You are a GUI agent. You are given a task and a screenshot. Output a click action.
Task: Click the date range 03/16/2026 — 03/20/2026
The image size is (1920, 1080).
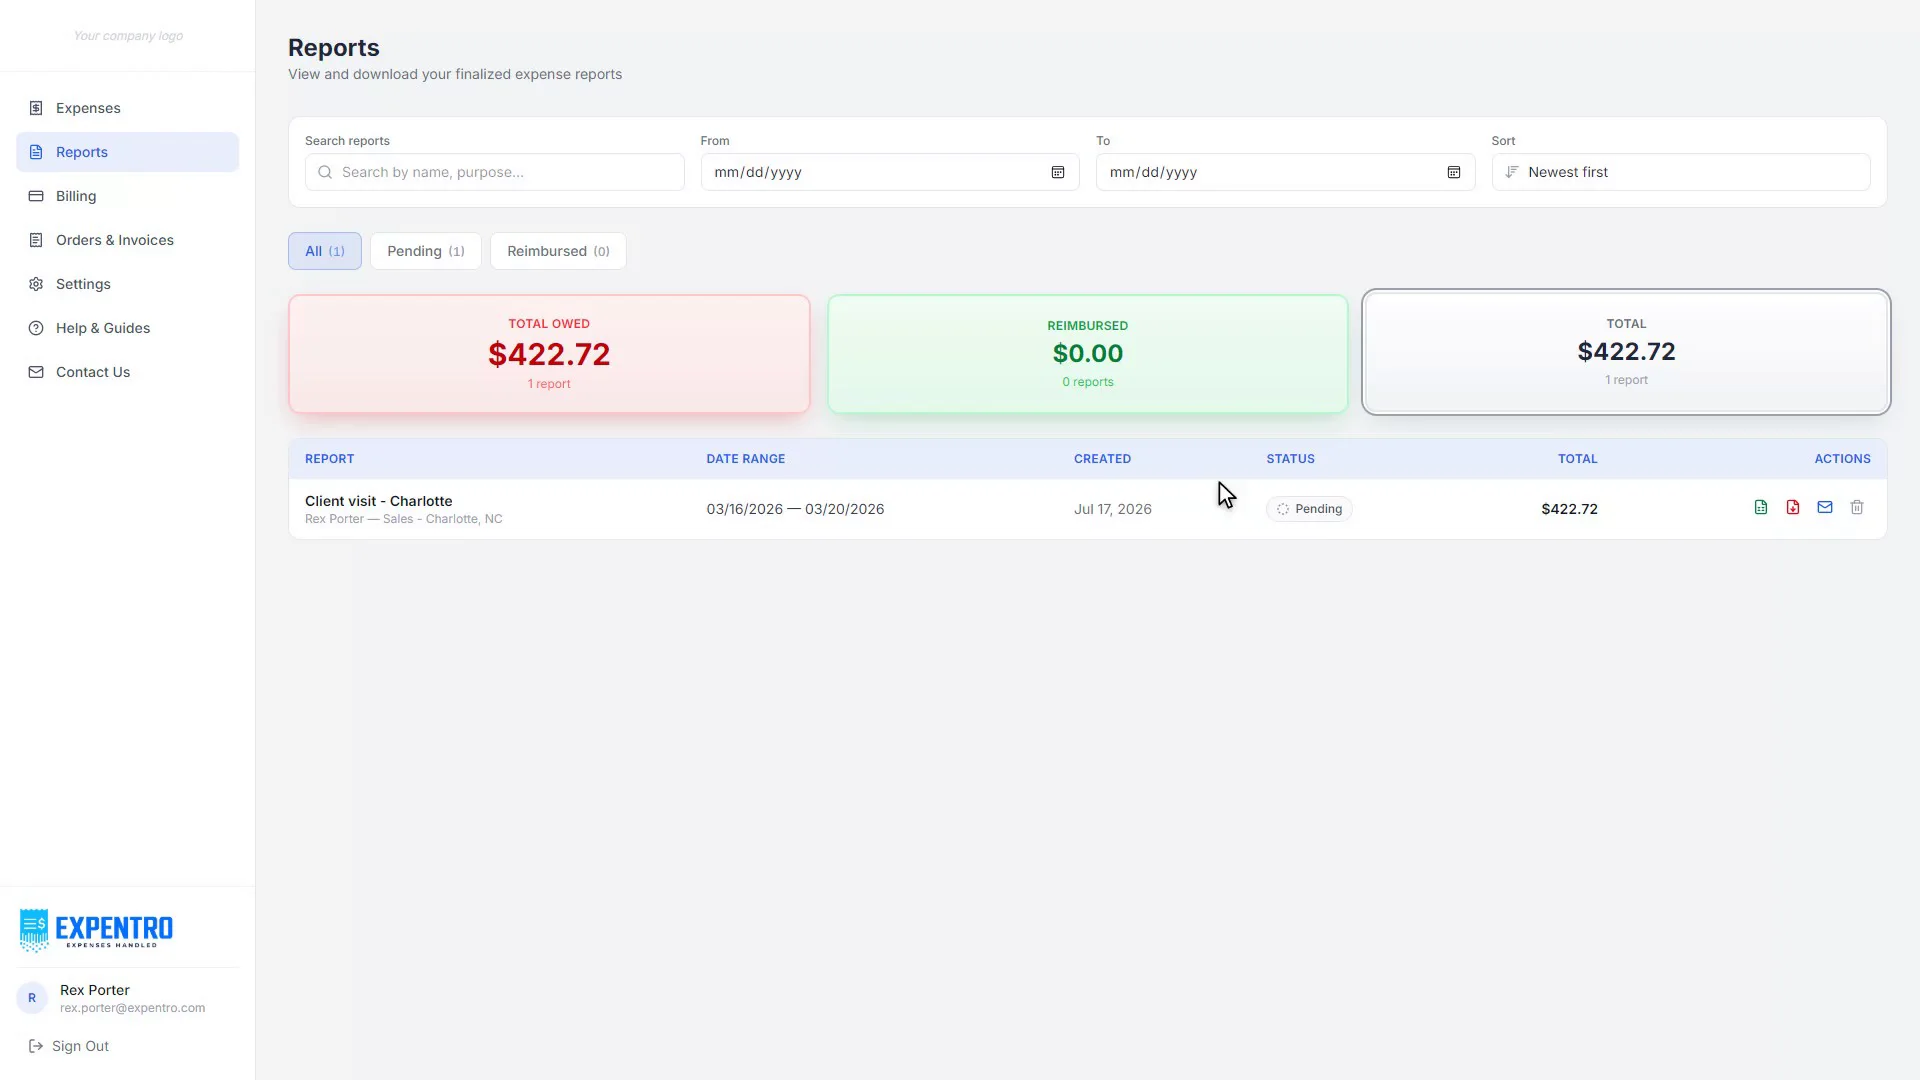tap(795, 509)
